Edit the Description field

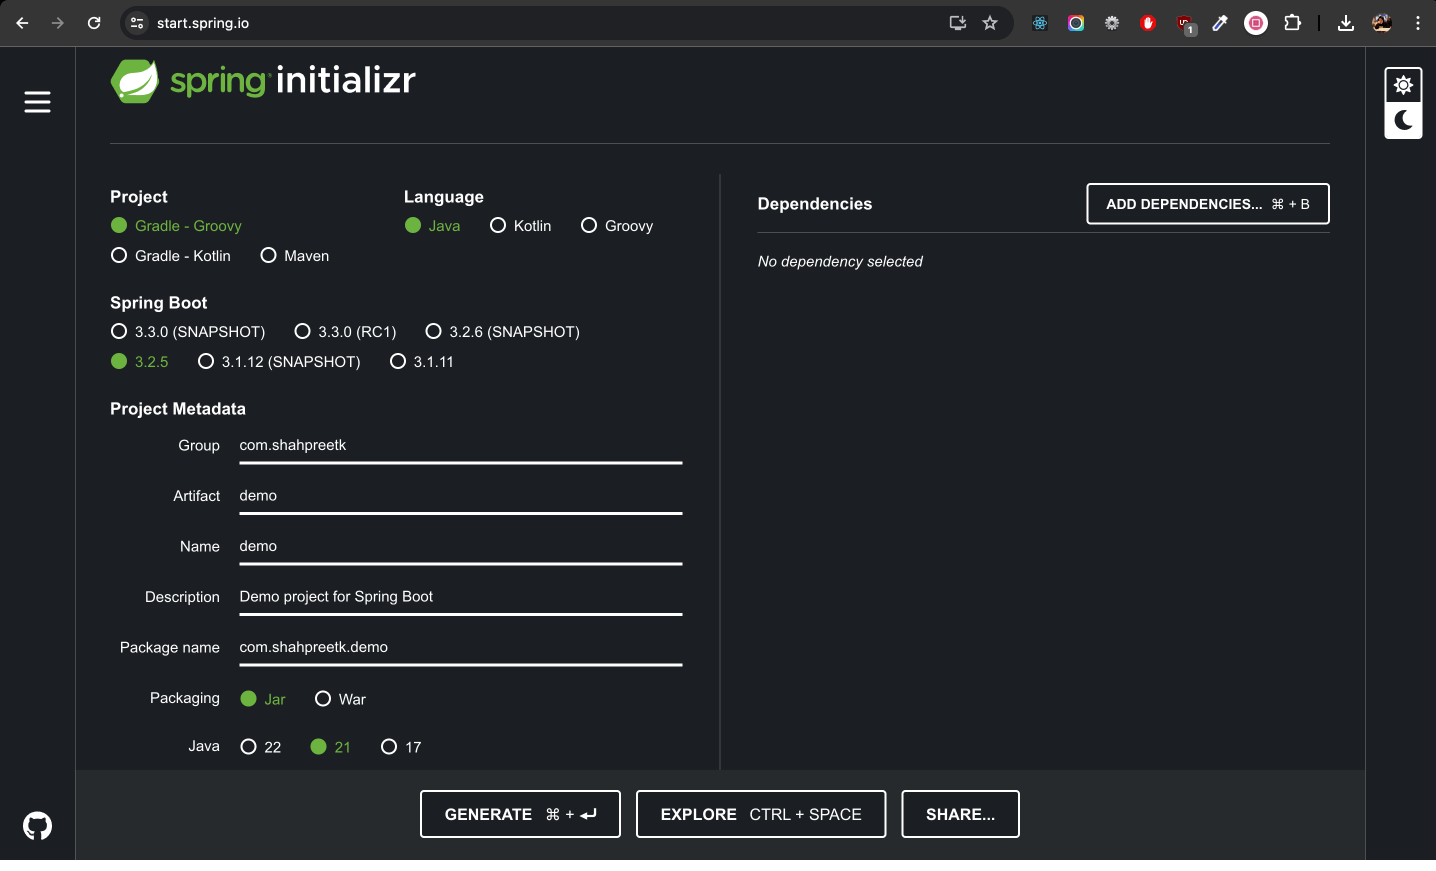[461, 597]
